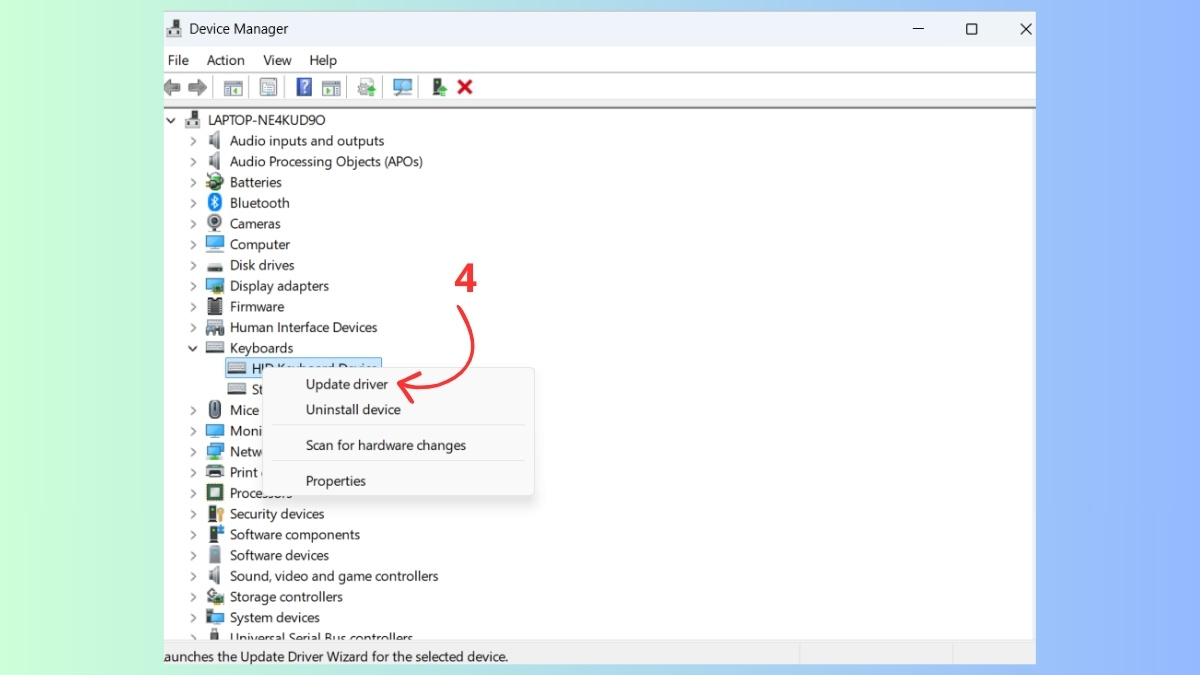This screenshot has height=675, width=1200.
Task: Open the Help menu
Action: [x=323, y=60]
